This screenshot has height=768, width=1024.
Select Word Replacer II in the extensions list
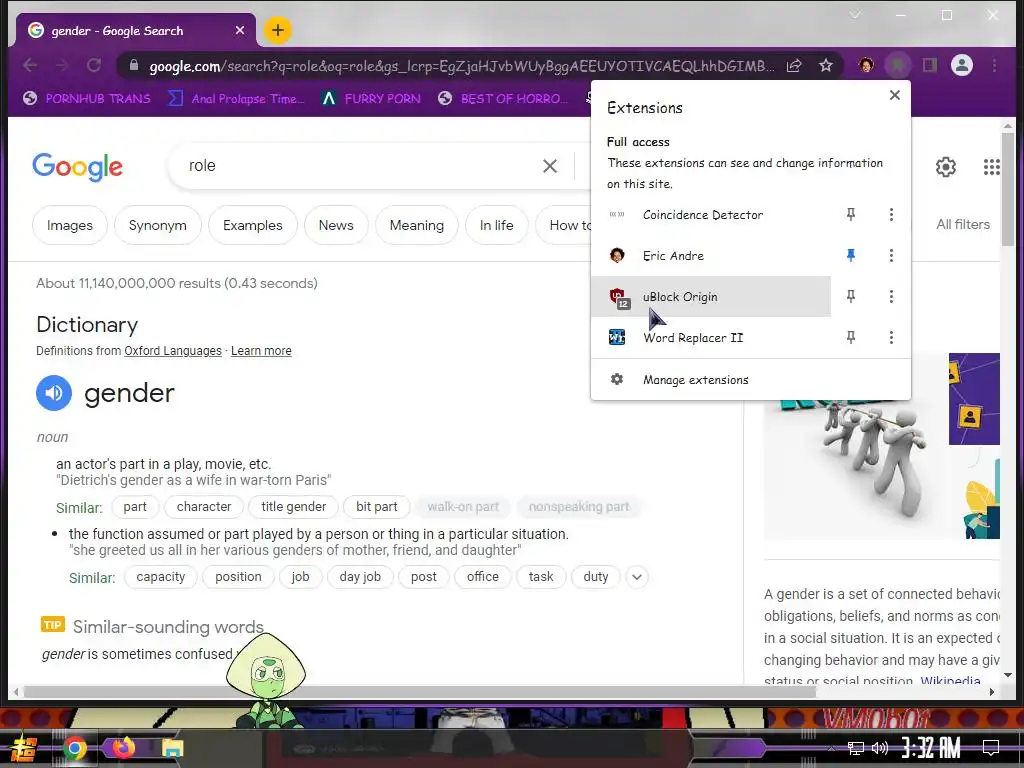(711, 338)
